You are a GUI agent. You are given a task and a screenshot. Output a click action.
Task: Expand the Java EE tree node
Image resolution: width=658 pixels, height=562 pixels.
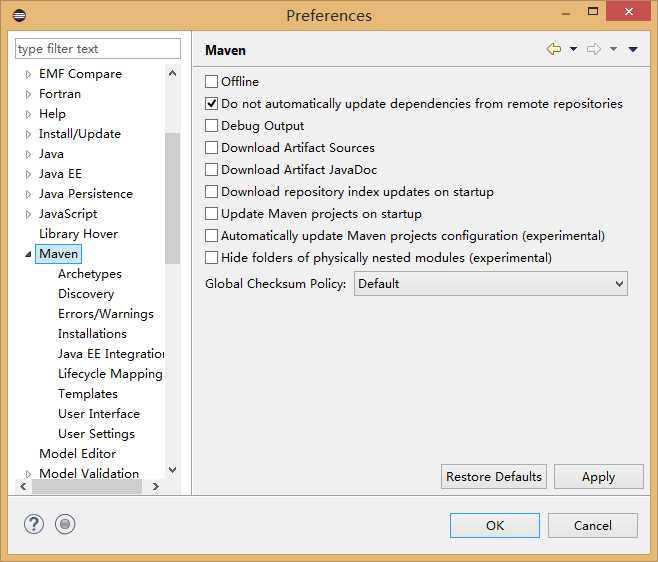(28, 174)
